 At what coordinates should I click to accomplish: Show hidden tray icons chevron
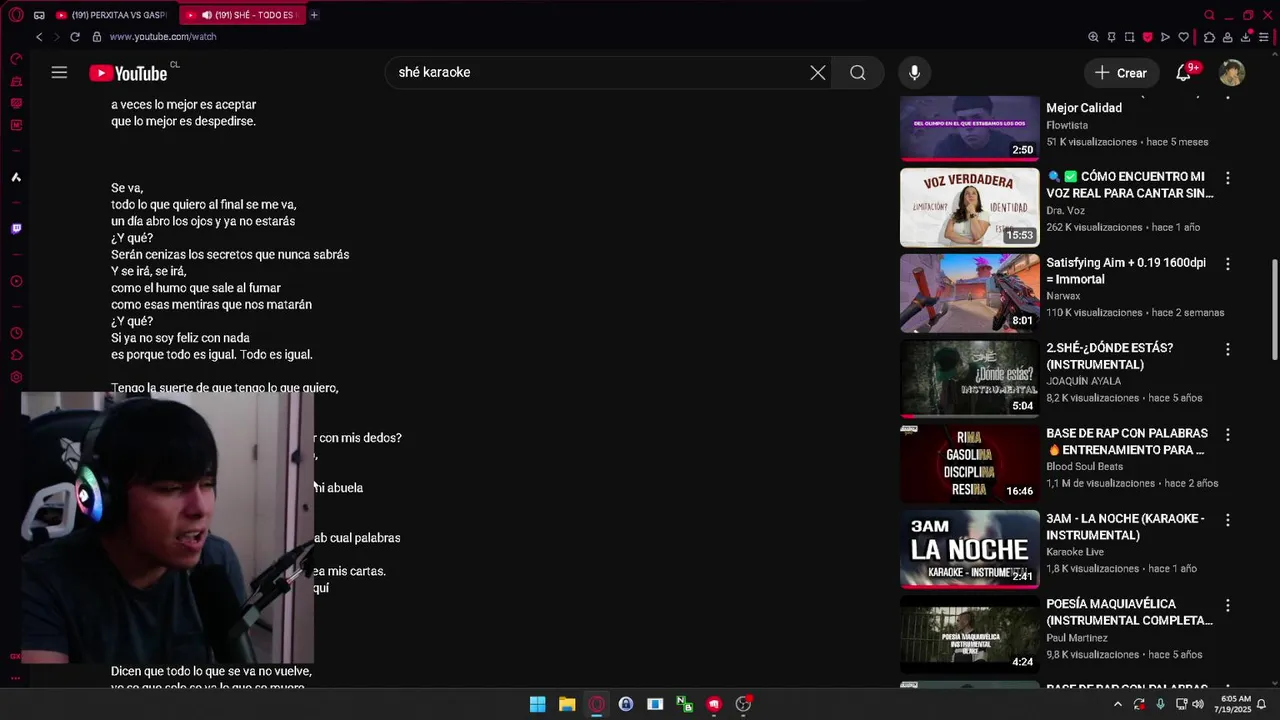pos(1117,704)
